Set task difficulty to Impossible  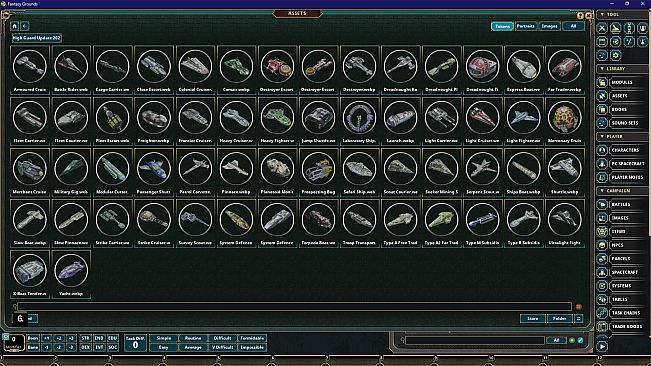[x=252, y=347]
